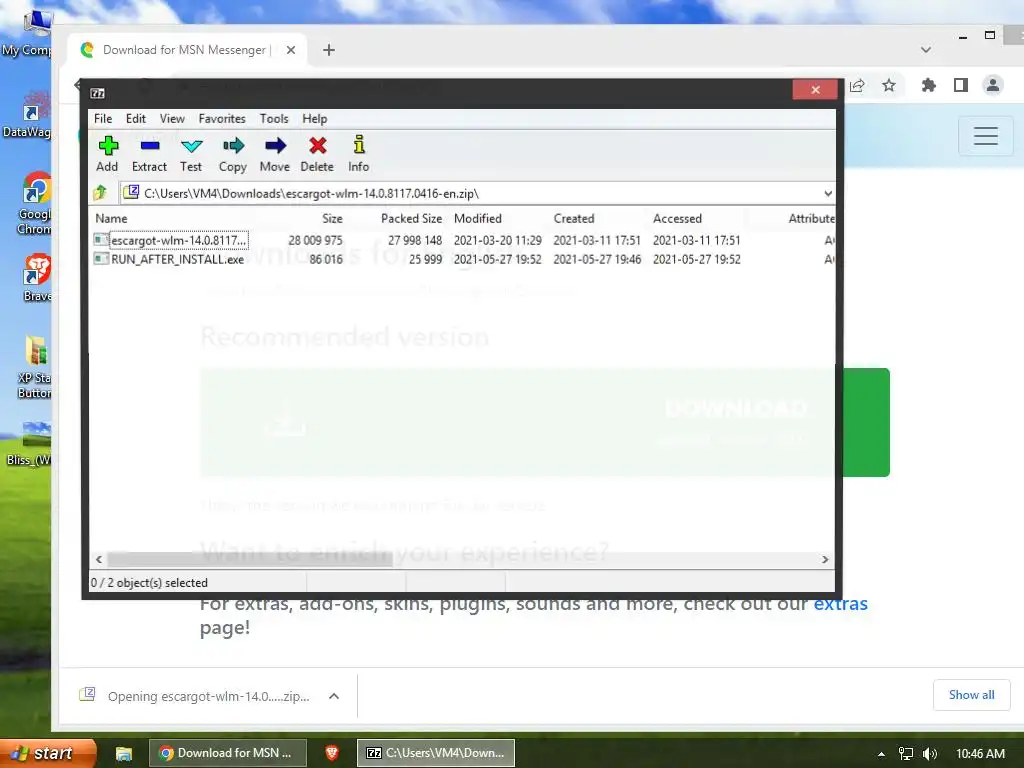Expand the download item options chevron
This screenshot has width=1024, height=768.
click(x=334, y=696)
